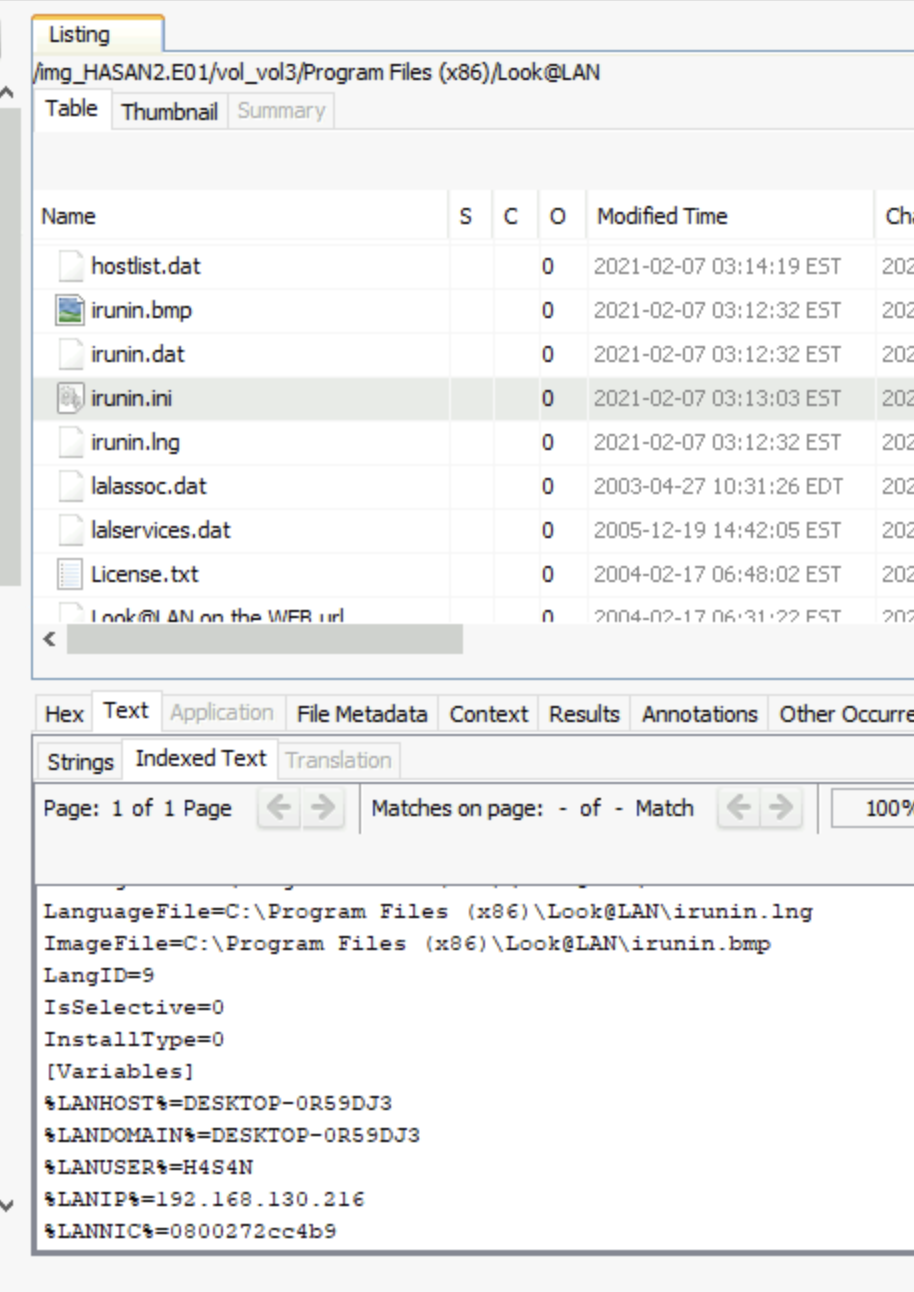Open the Annotations tab
914x1292 pixels.
(700, 714)
